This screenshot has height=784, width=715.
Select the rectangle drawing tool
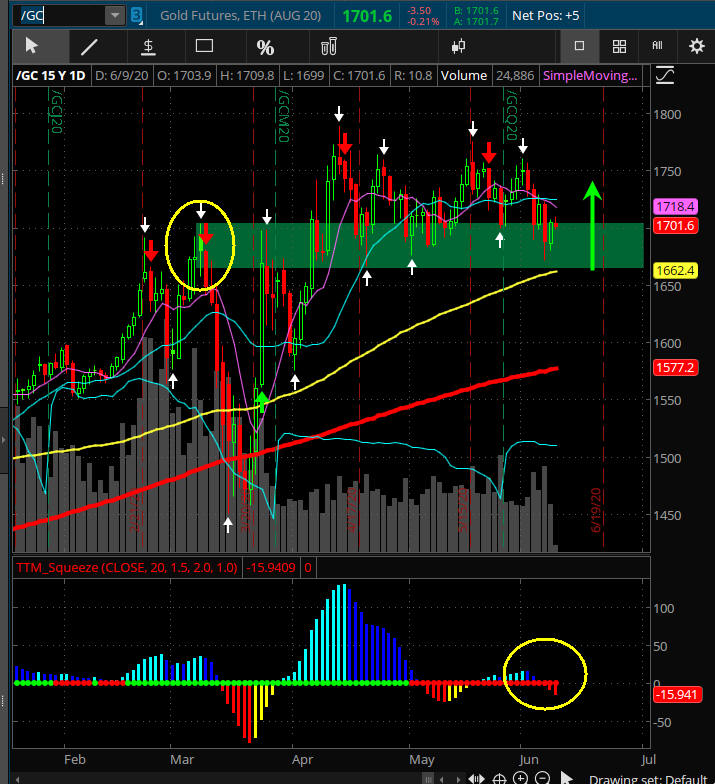tap(205, 46)
